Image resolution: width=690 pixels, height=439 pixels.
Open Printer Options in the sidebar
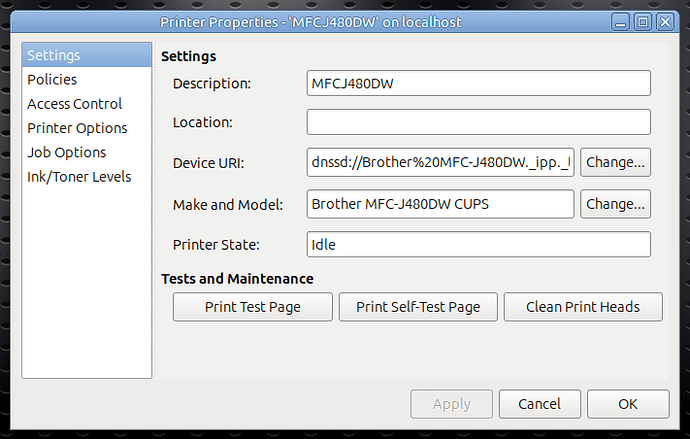[87, 128]
